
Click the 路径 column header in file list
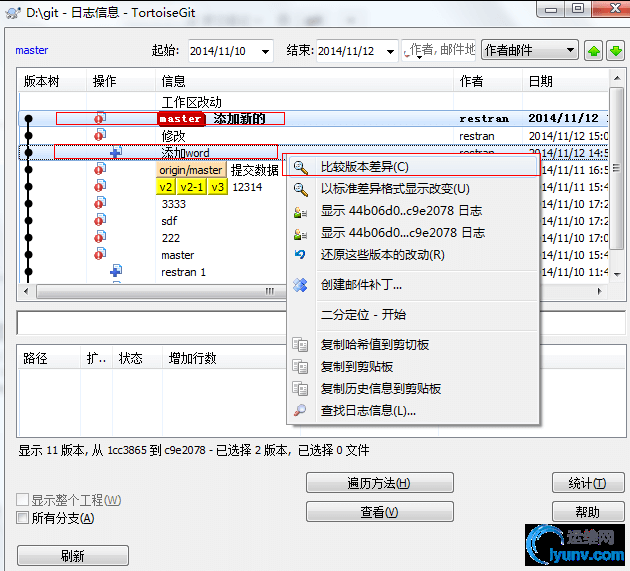point(49,358)
